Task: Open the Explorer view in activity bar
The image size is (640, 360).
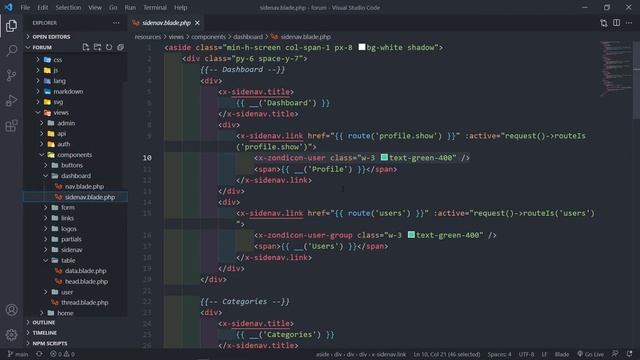Action: point(11,26)
